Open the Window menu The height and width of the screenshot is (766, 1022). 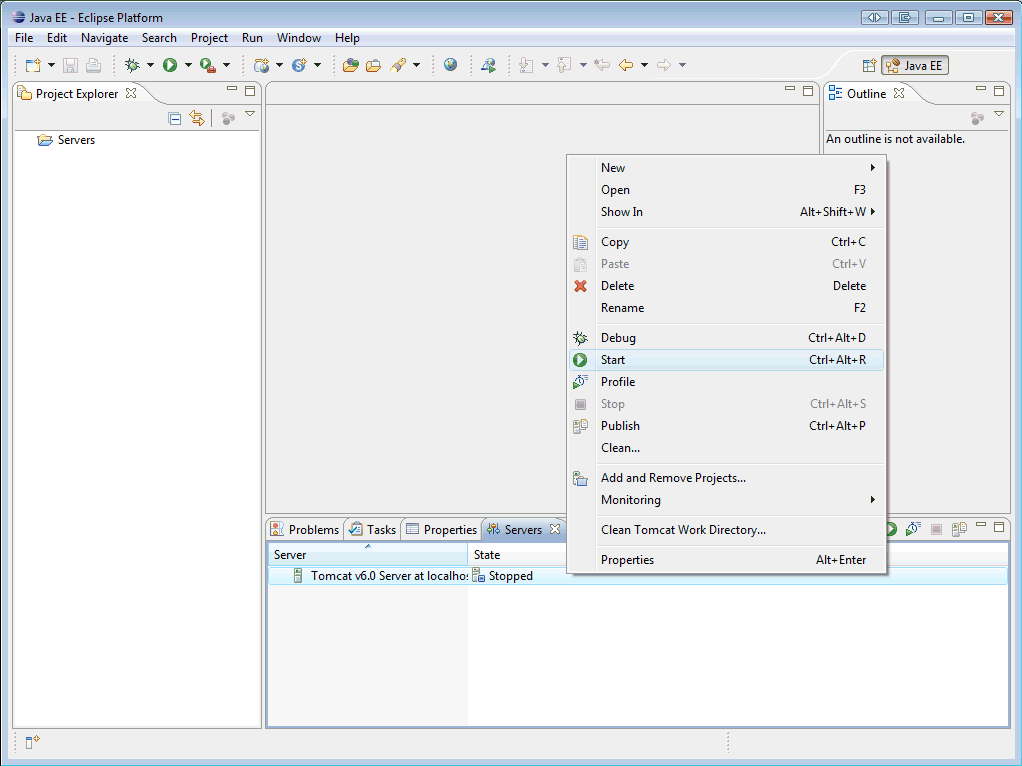coord(299,38)
